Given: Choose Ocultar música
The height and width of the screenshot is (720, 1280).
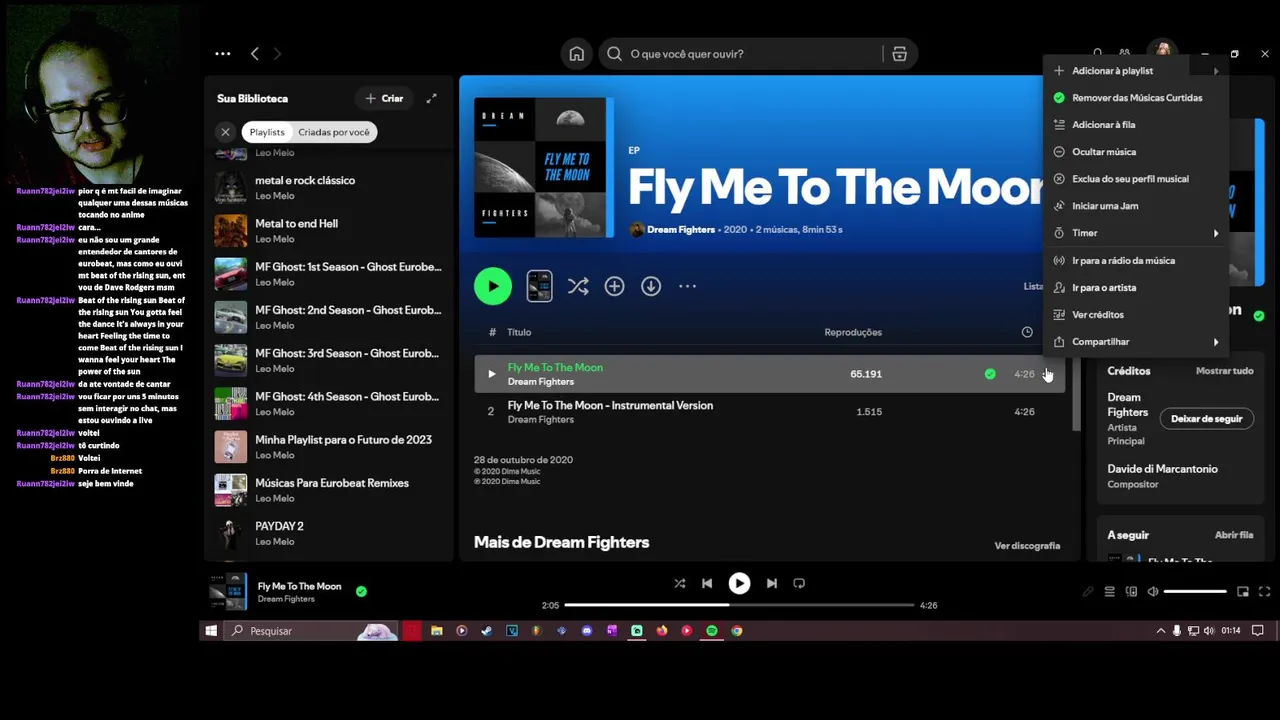Looking at the screenshot, I should coord(1136,152).
